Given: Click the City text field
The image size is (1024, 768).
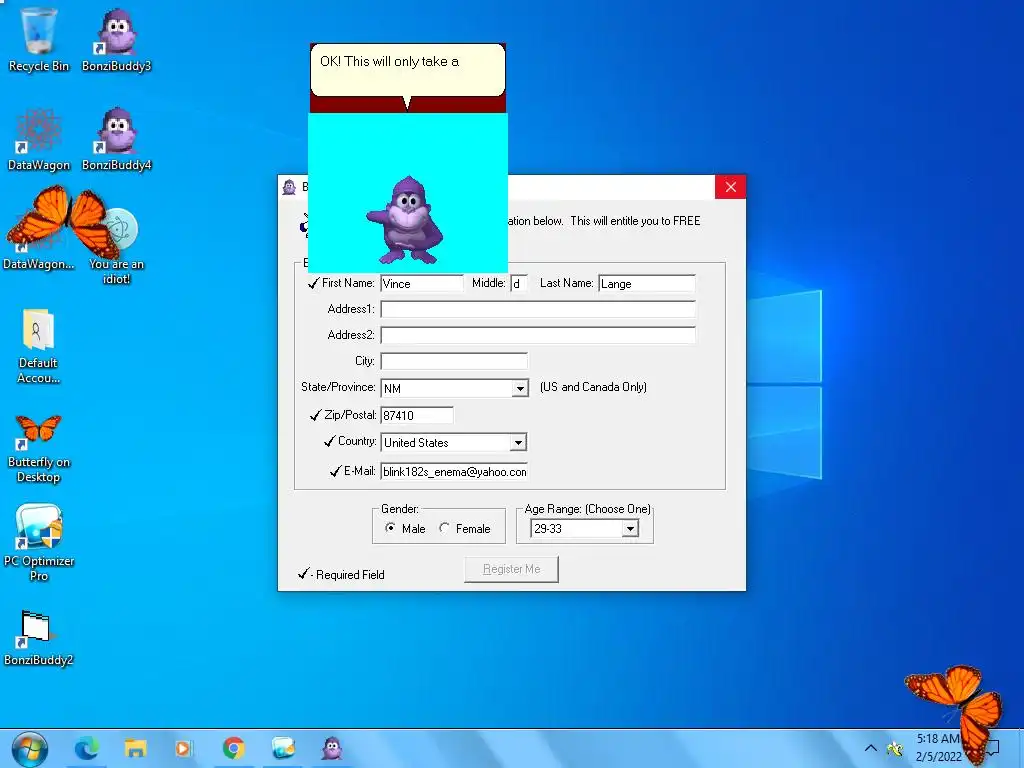Looking at the screenshot, I should 454,361.
